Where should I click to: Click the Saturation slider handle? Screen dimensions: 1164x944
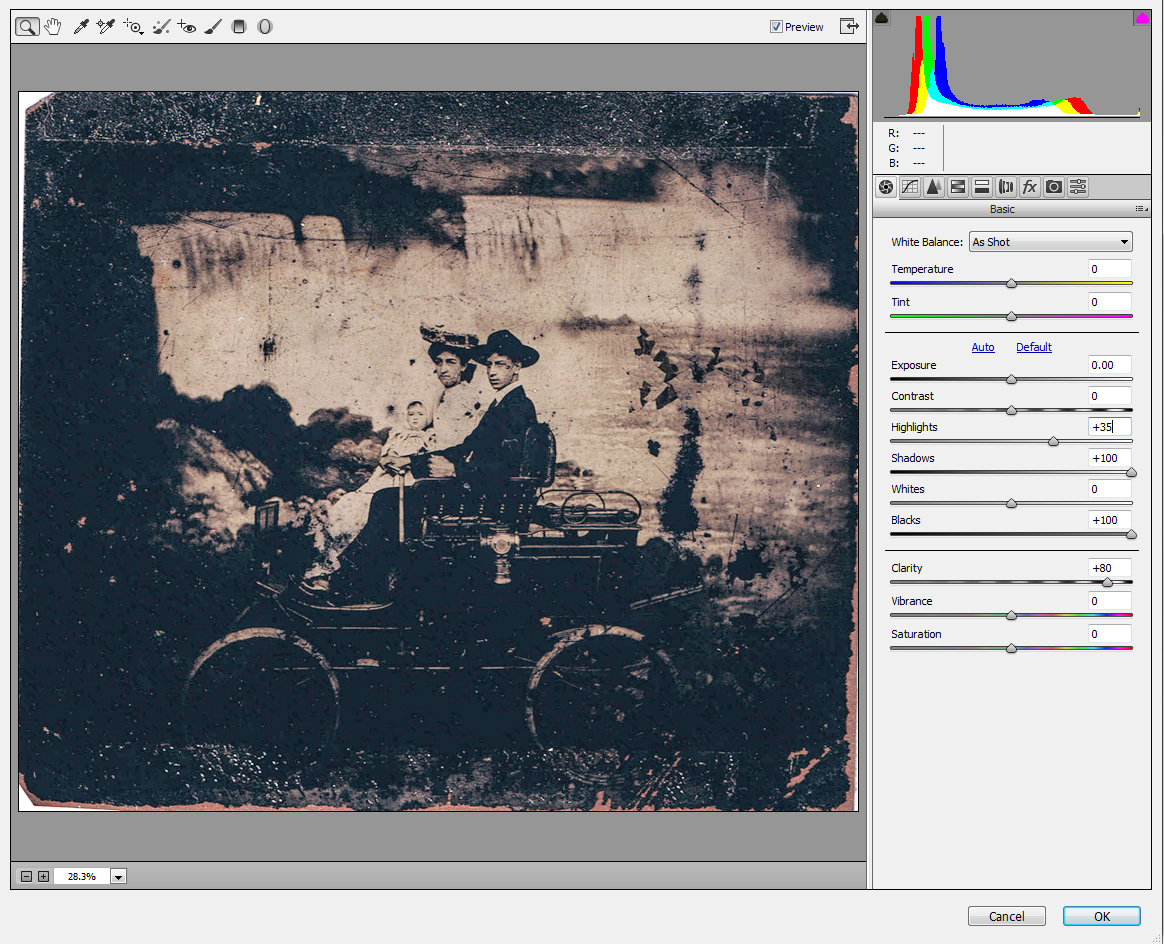pos(1011,649)
